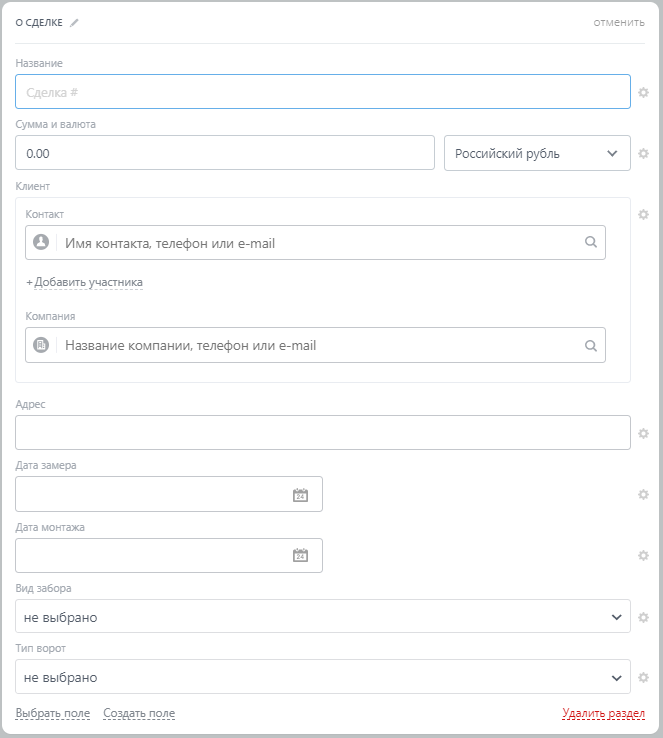The height and width of the screenshot is (738, 663).
Task: Click the отменить link
Action: (x=619, y=23)
